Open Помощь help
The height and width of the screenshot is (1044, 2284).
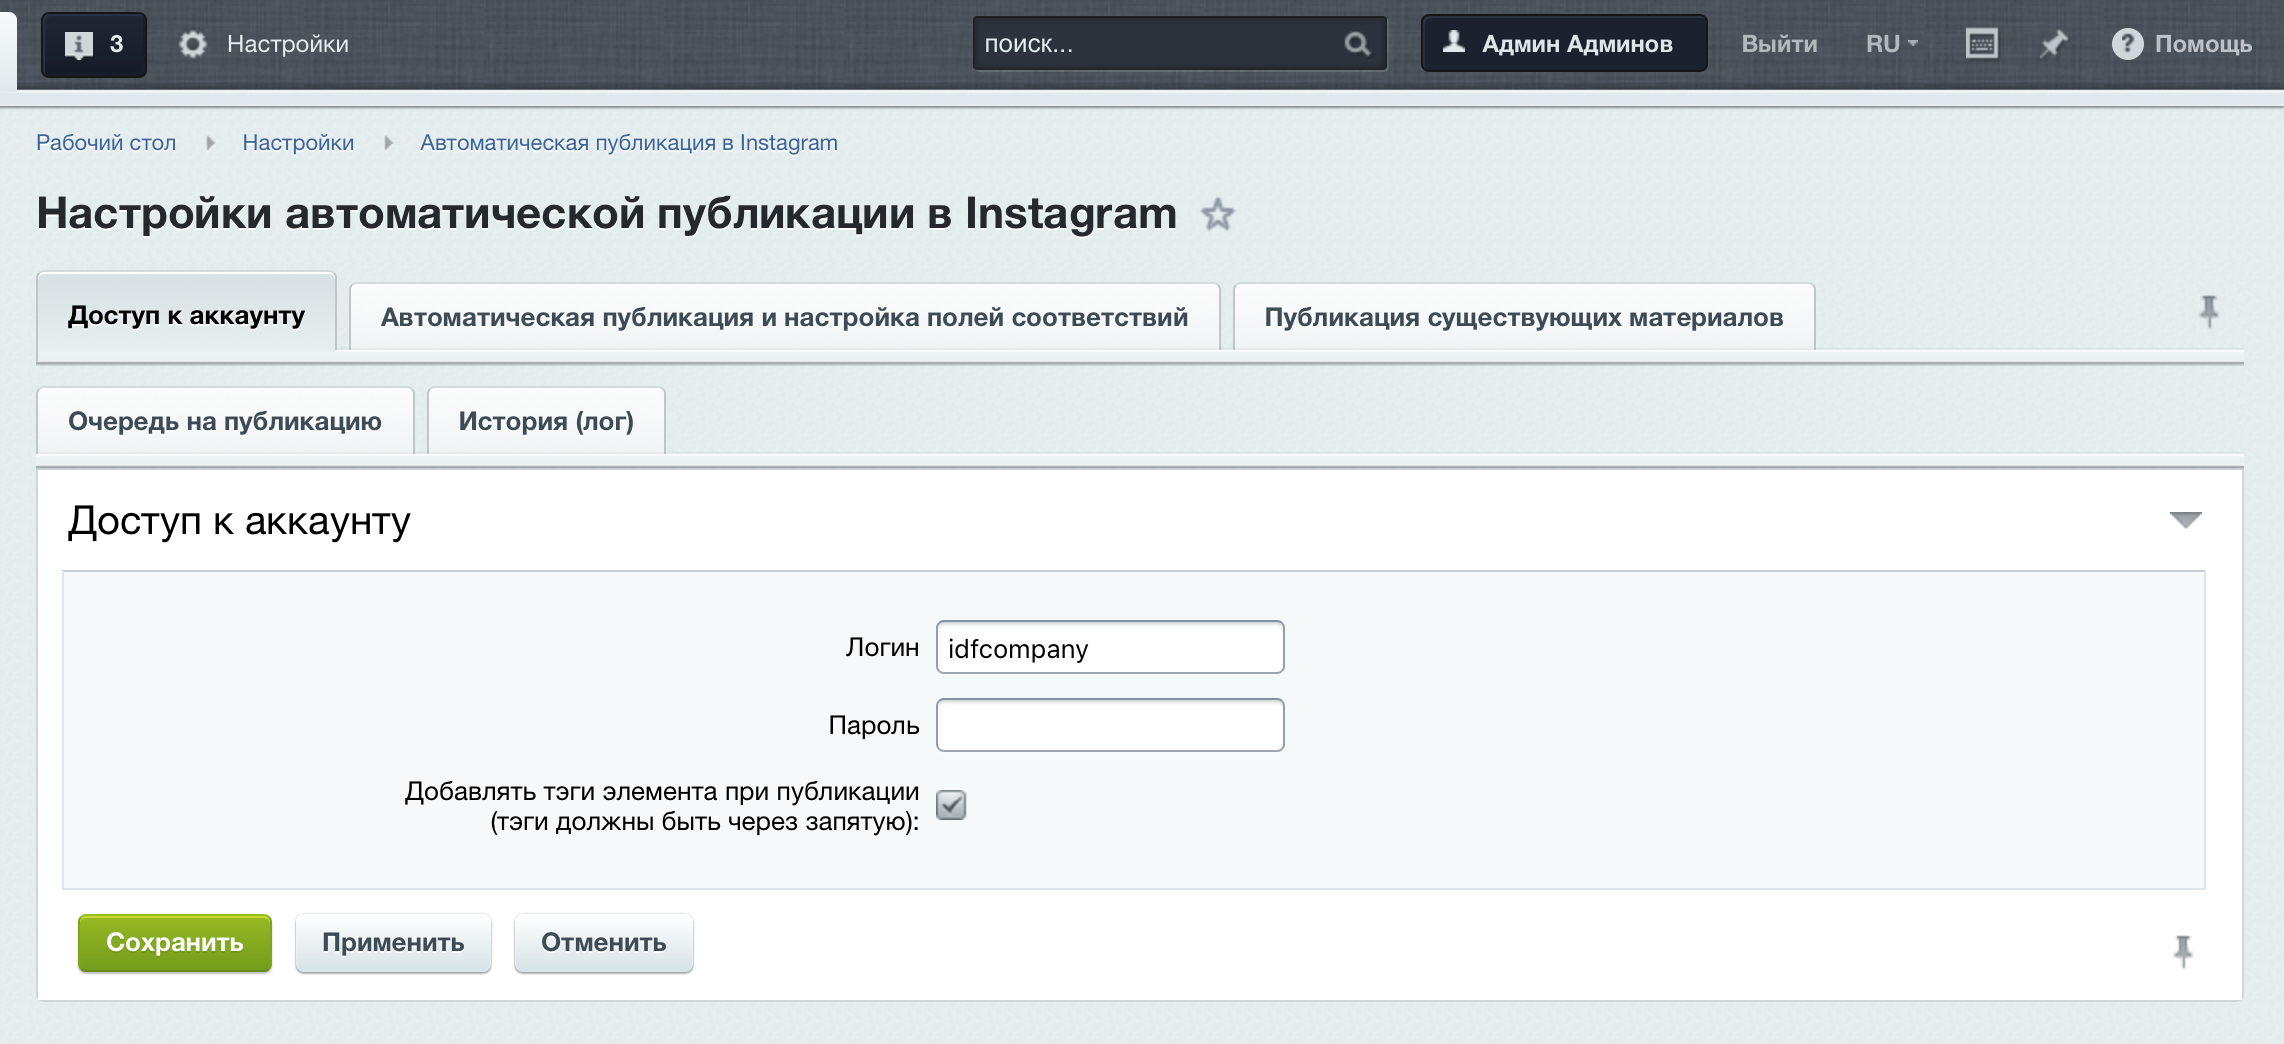coord(2181,44)
